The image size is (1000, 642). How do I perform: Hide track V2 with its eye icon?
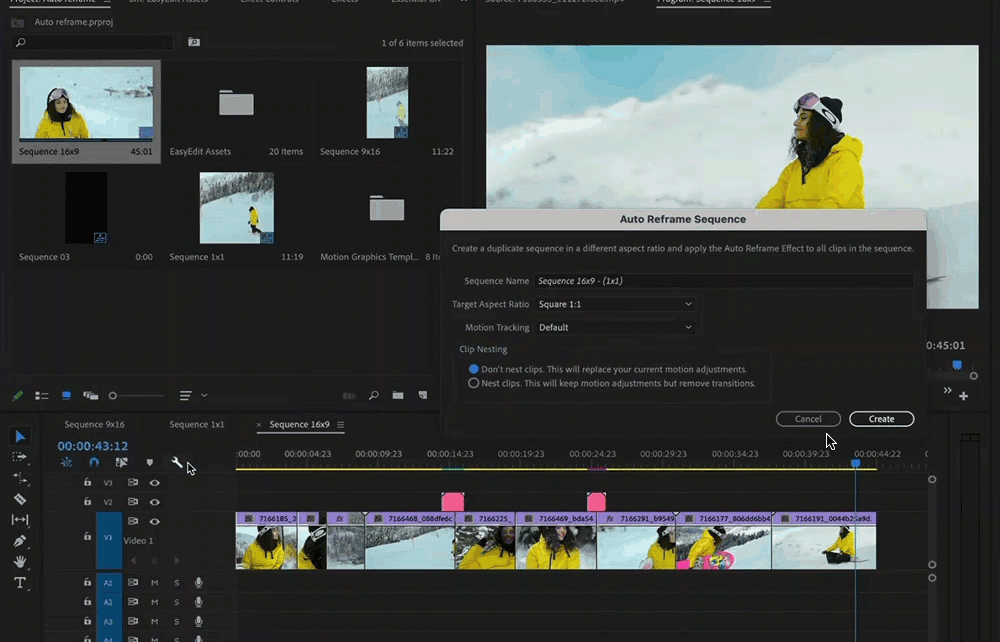(x=154, y=502)
